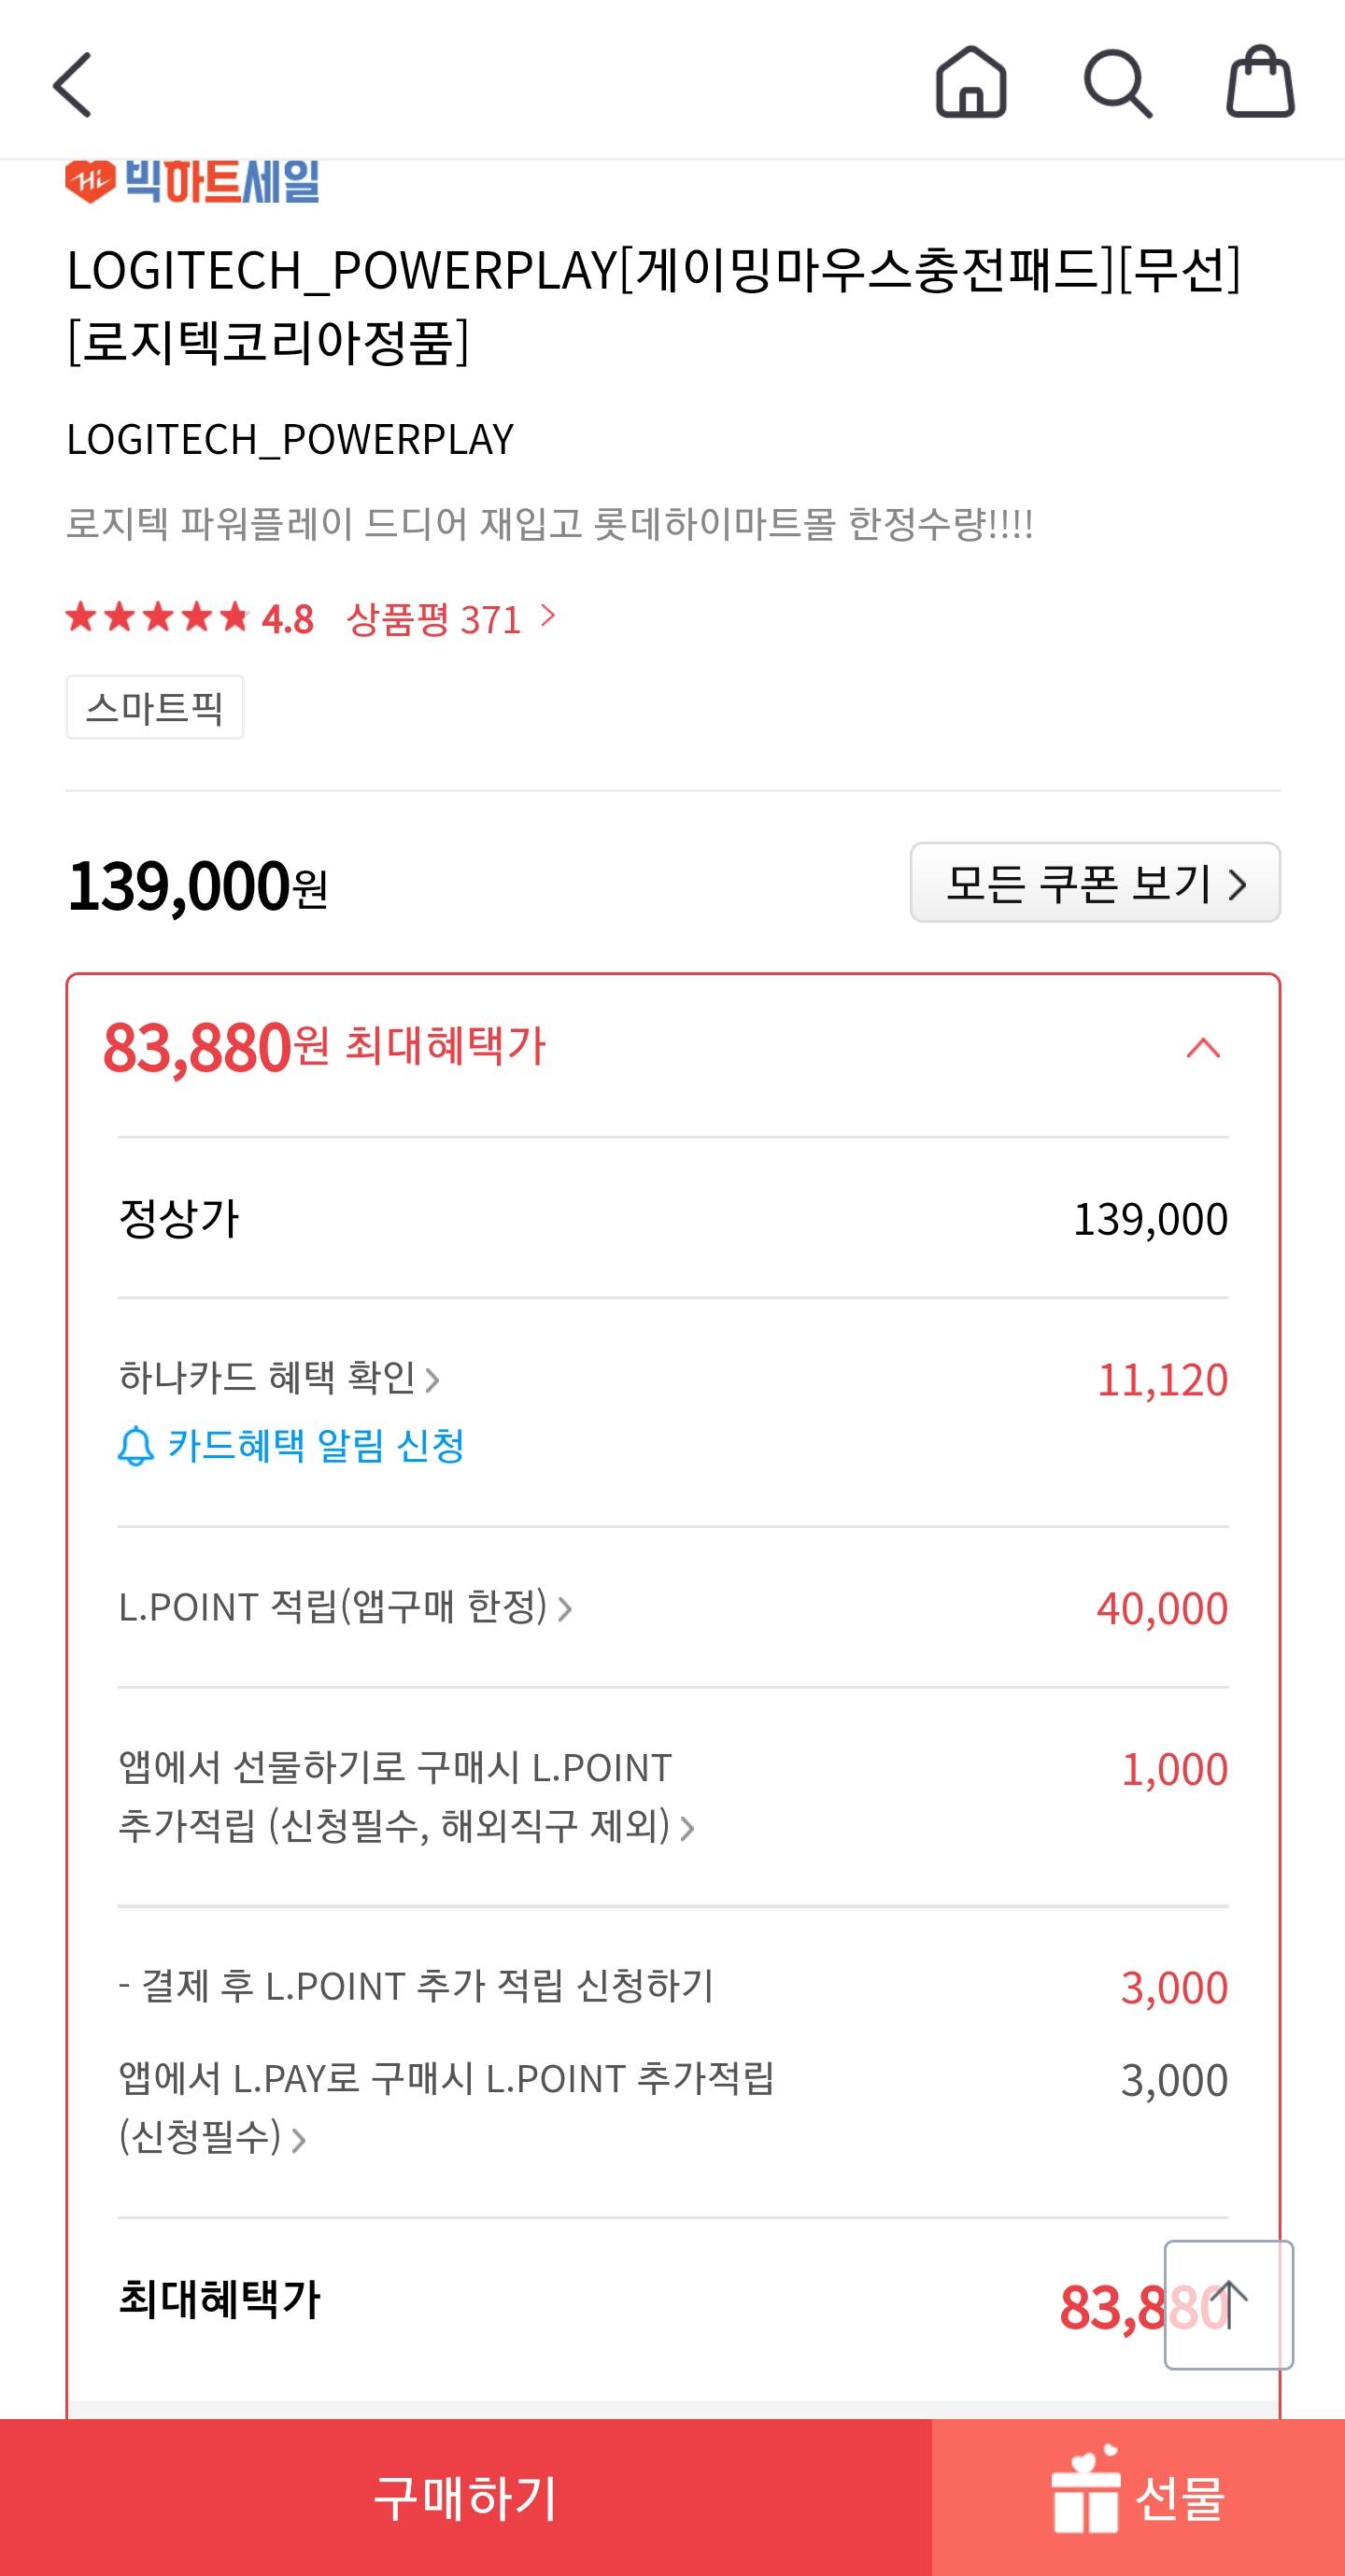Tap the scroll-to-top arrow button
The height and width of the screenshot is (2576, 1345).
pos(1228,2305)
